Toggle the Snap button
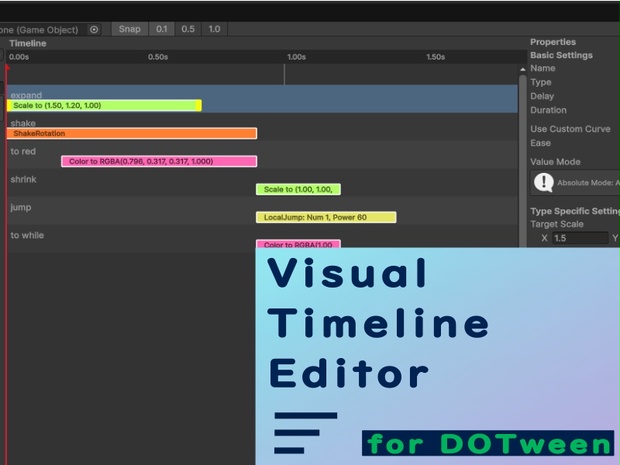 (130, 29)
